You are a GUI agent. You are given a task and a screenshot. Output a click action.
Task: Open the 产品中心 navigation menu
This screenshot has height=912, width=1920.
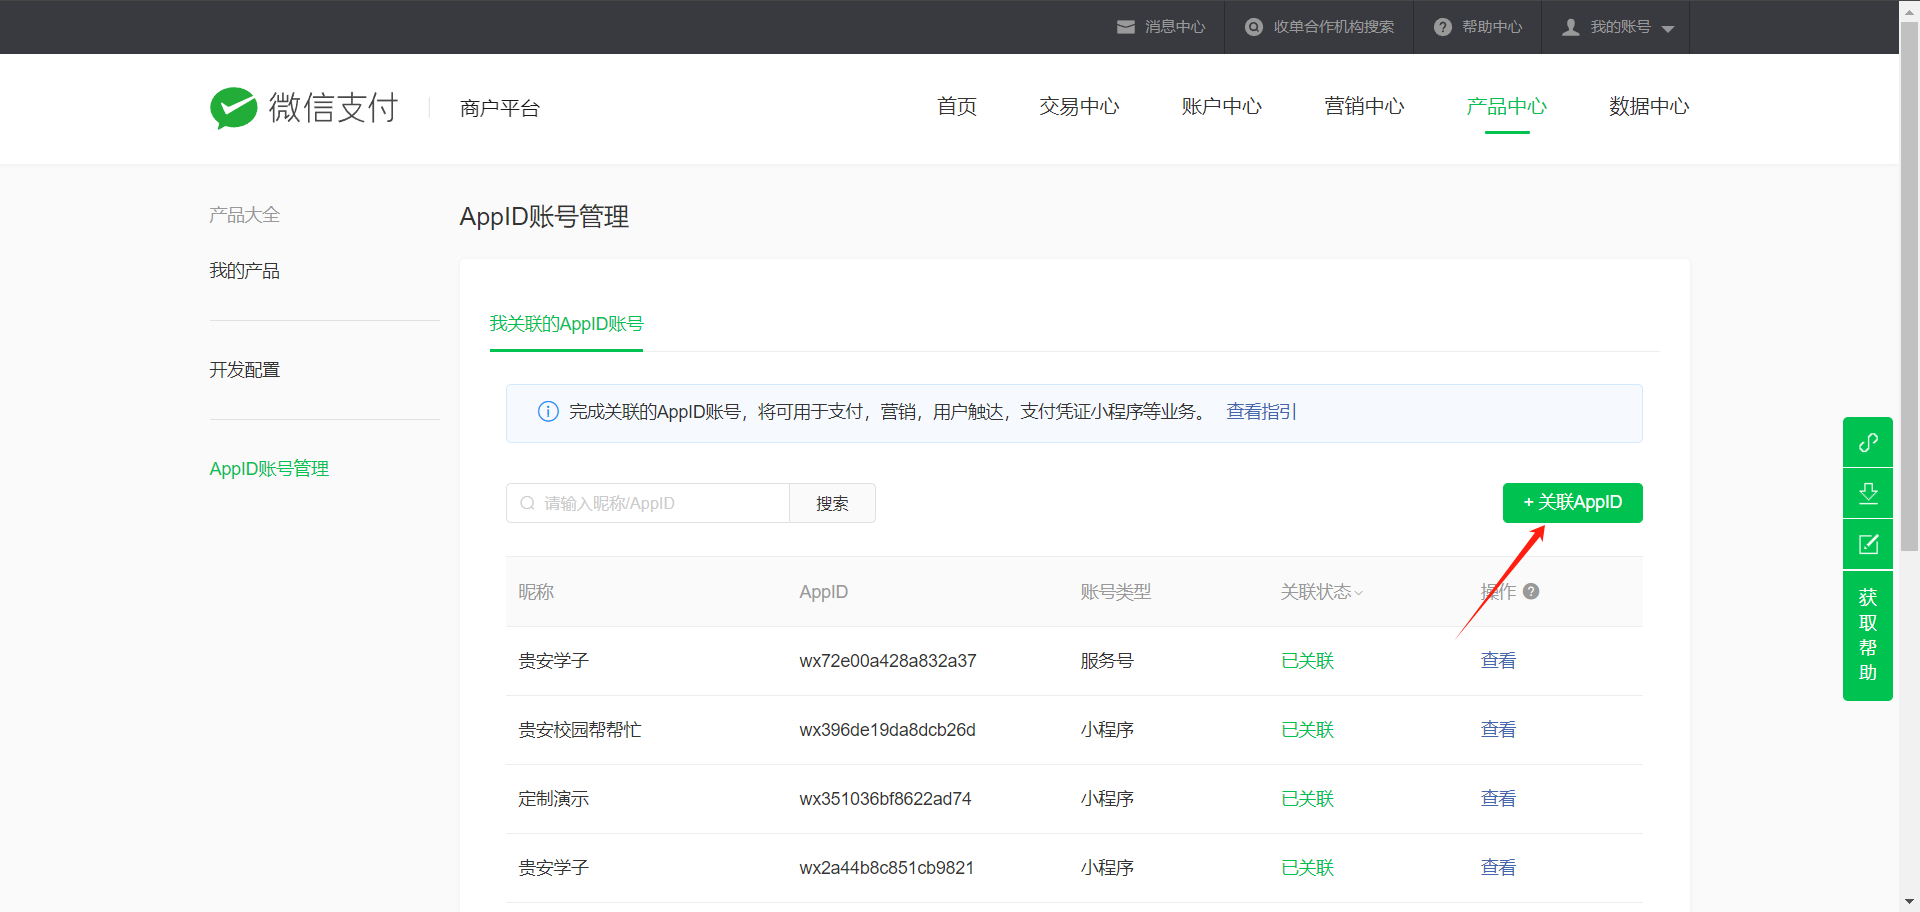click(1506, 106)
